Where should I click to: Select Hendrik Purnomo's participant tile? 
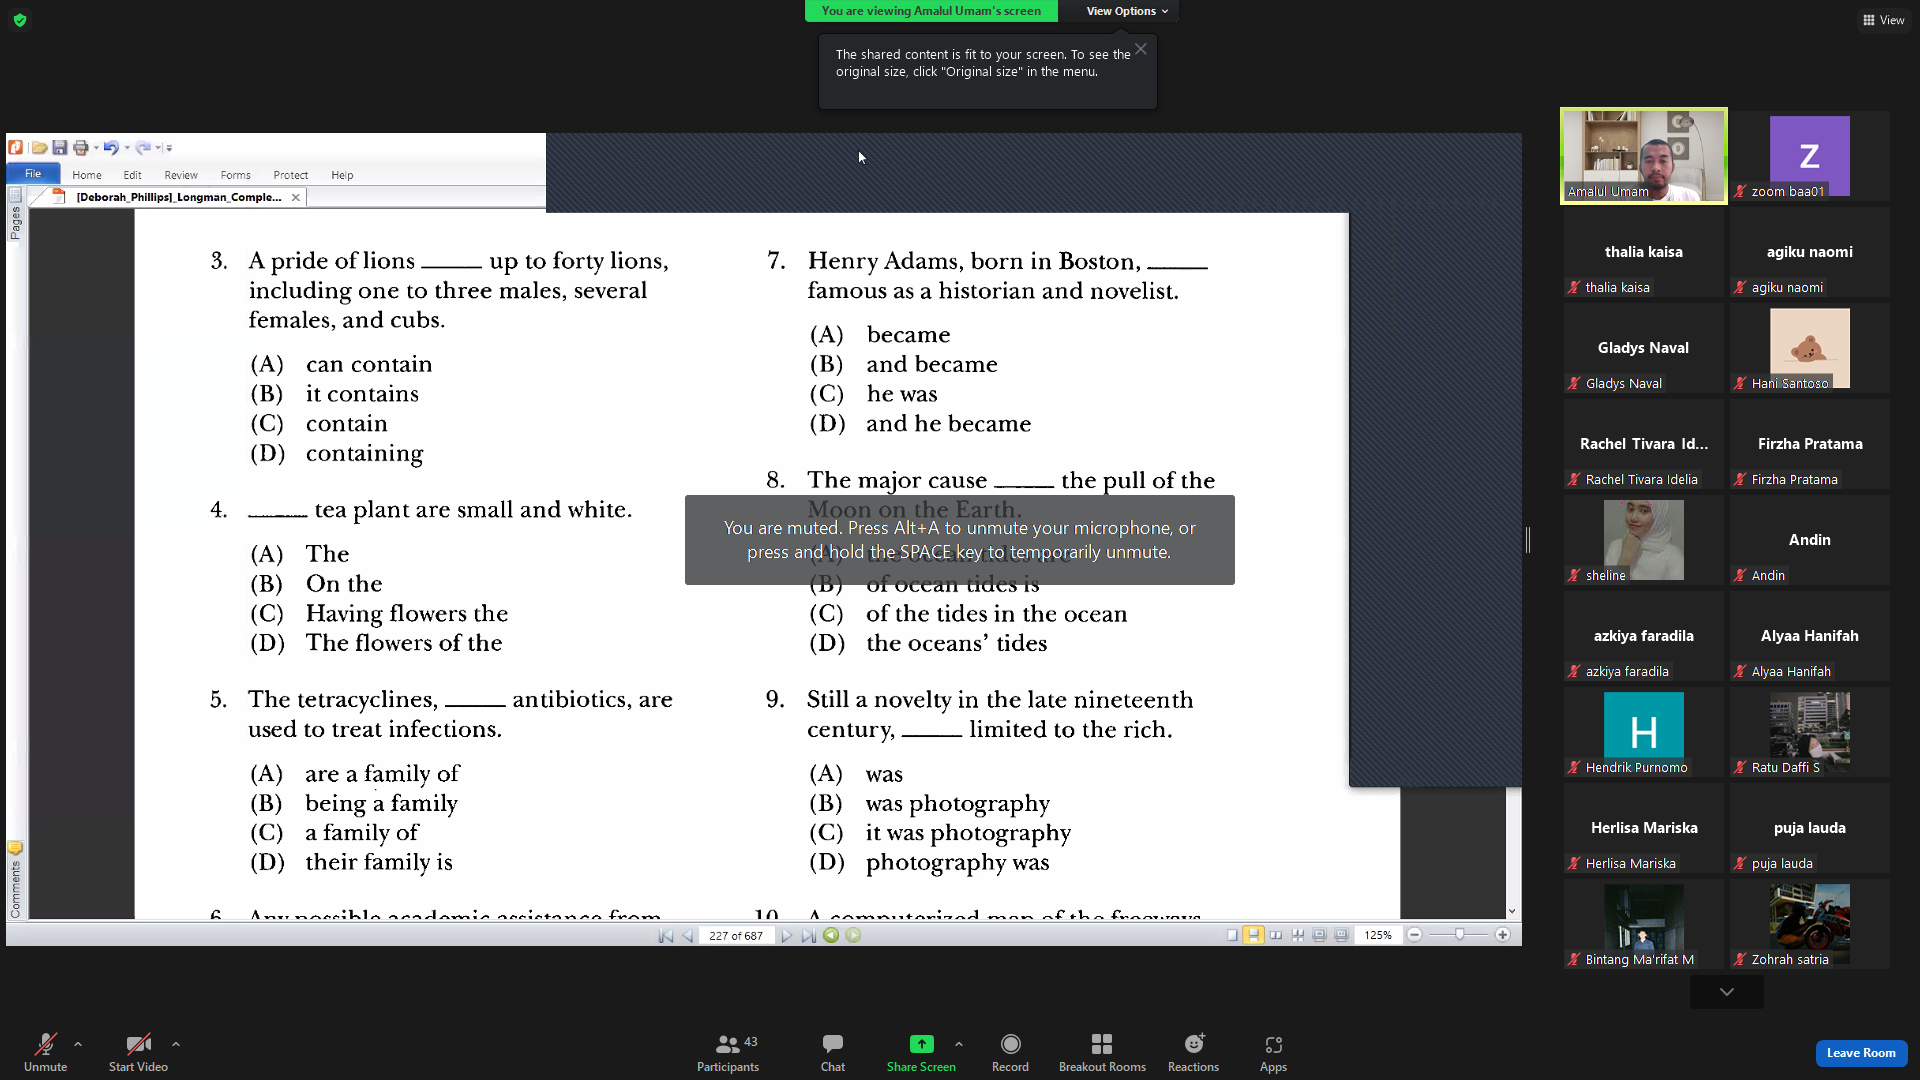coord(1644,732)
